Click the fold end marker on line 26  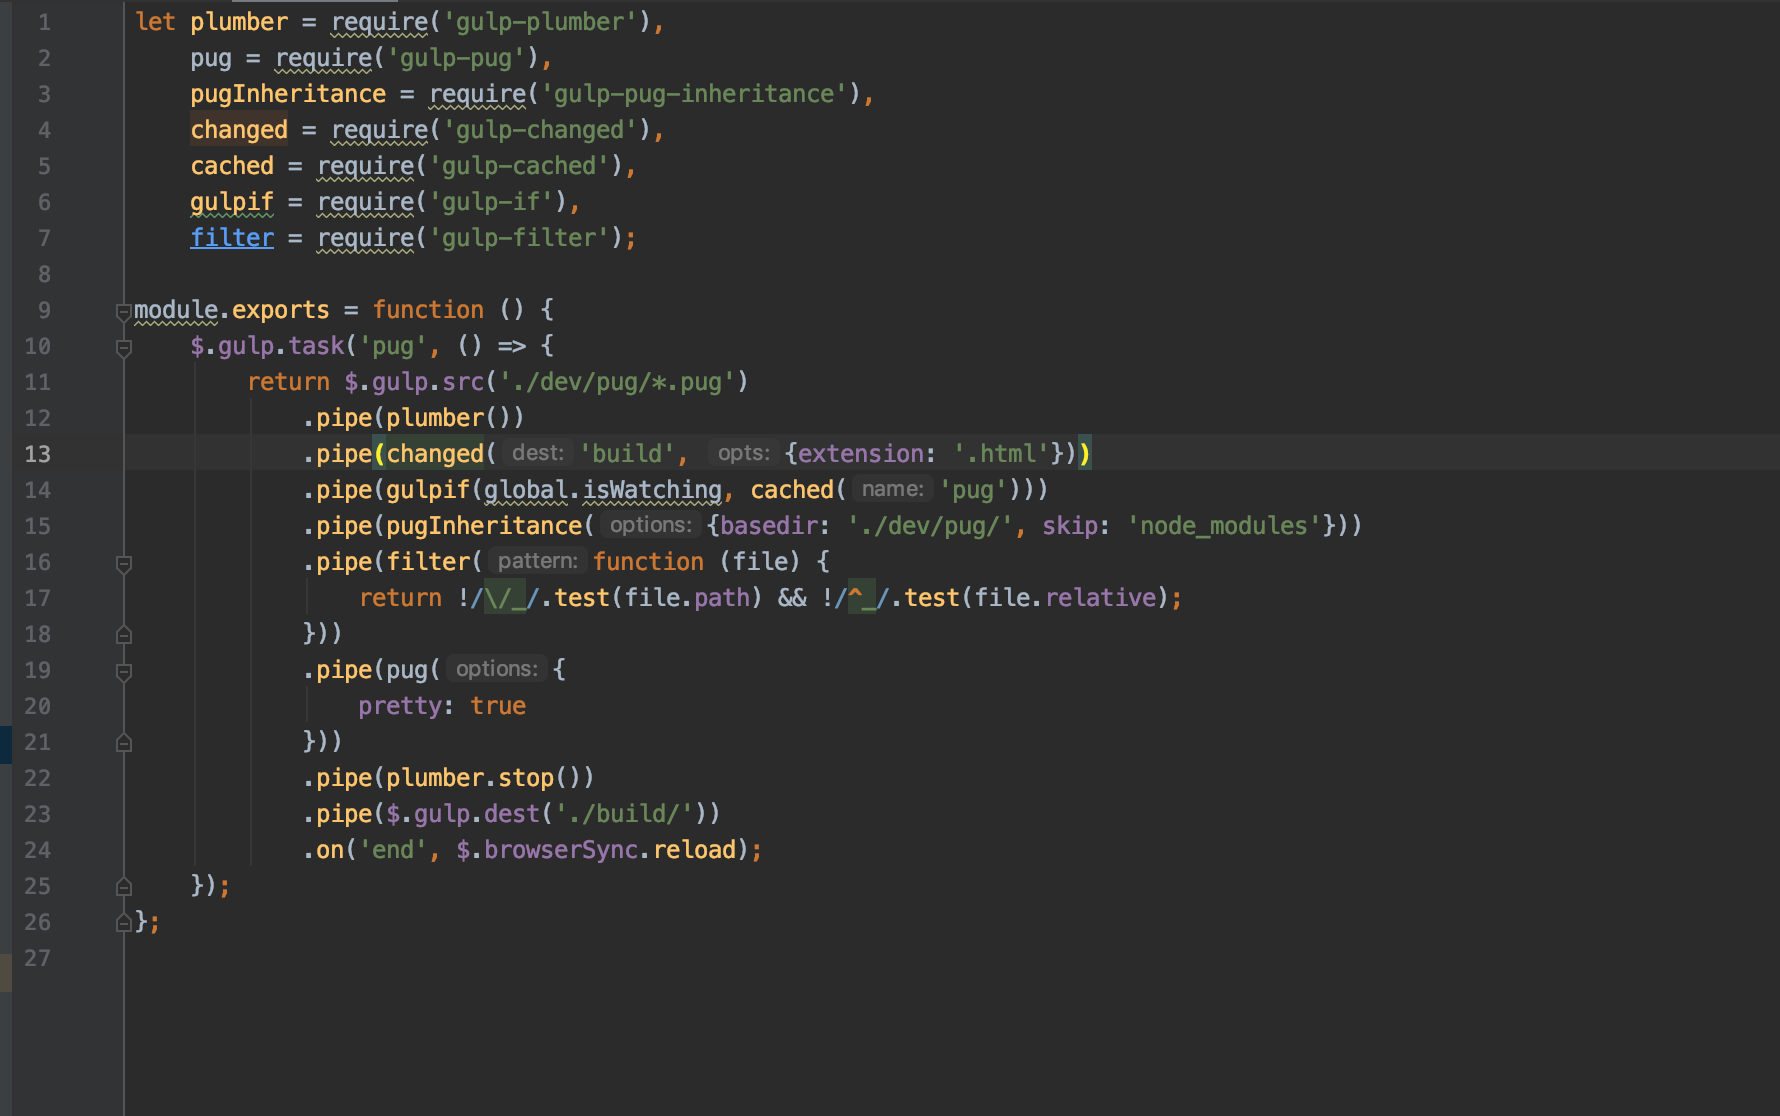click(124, 923)
